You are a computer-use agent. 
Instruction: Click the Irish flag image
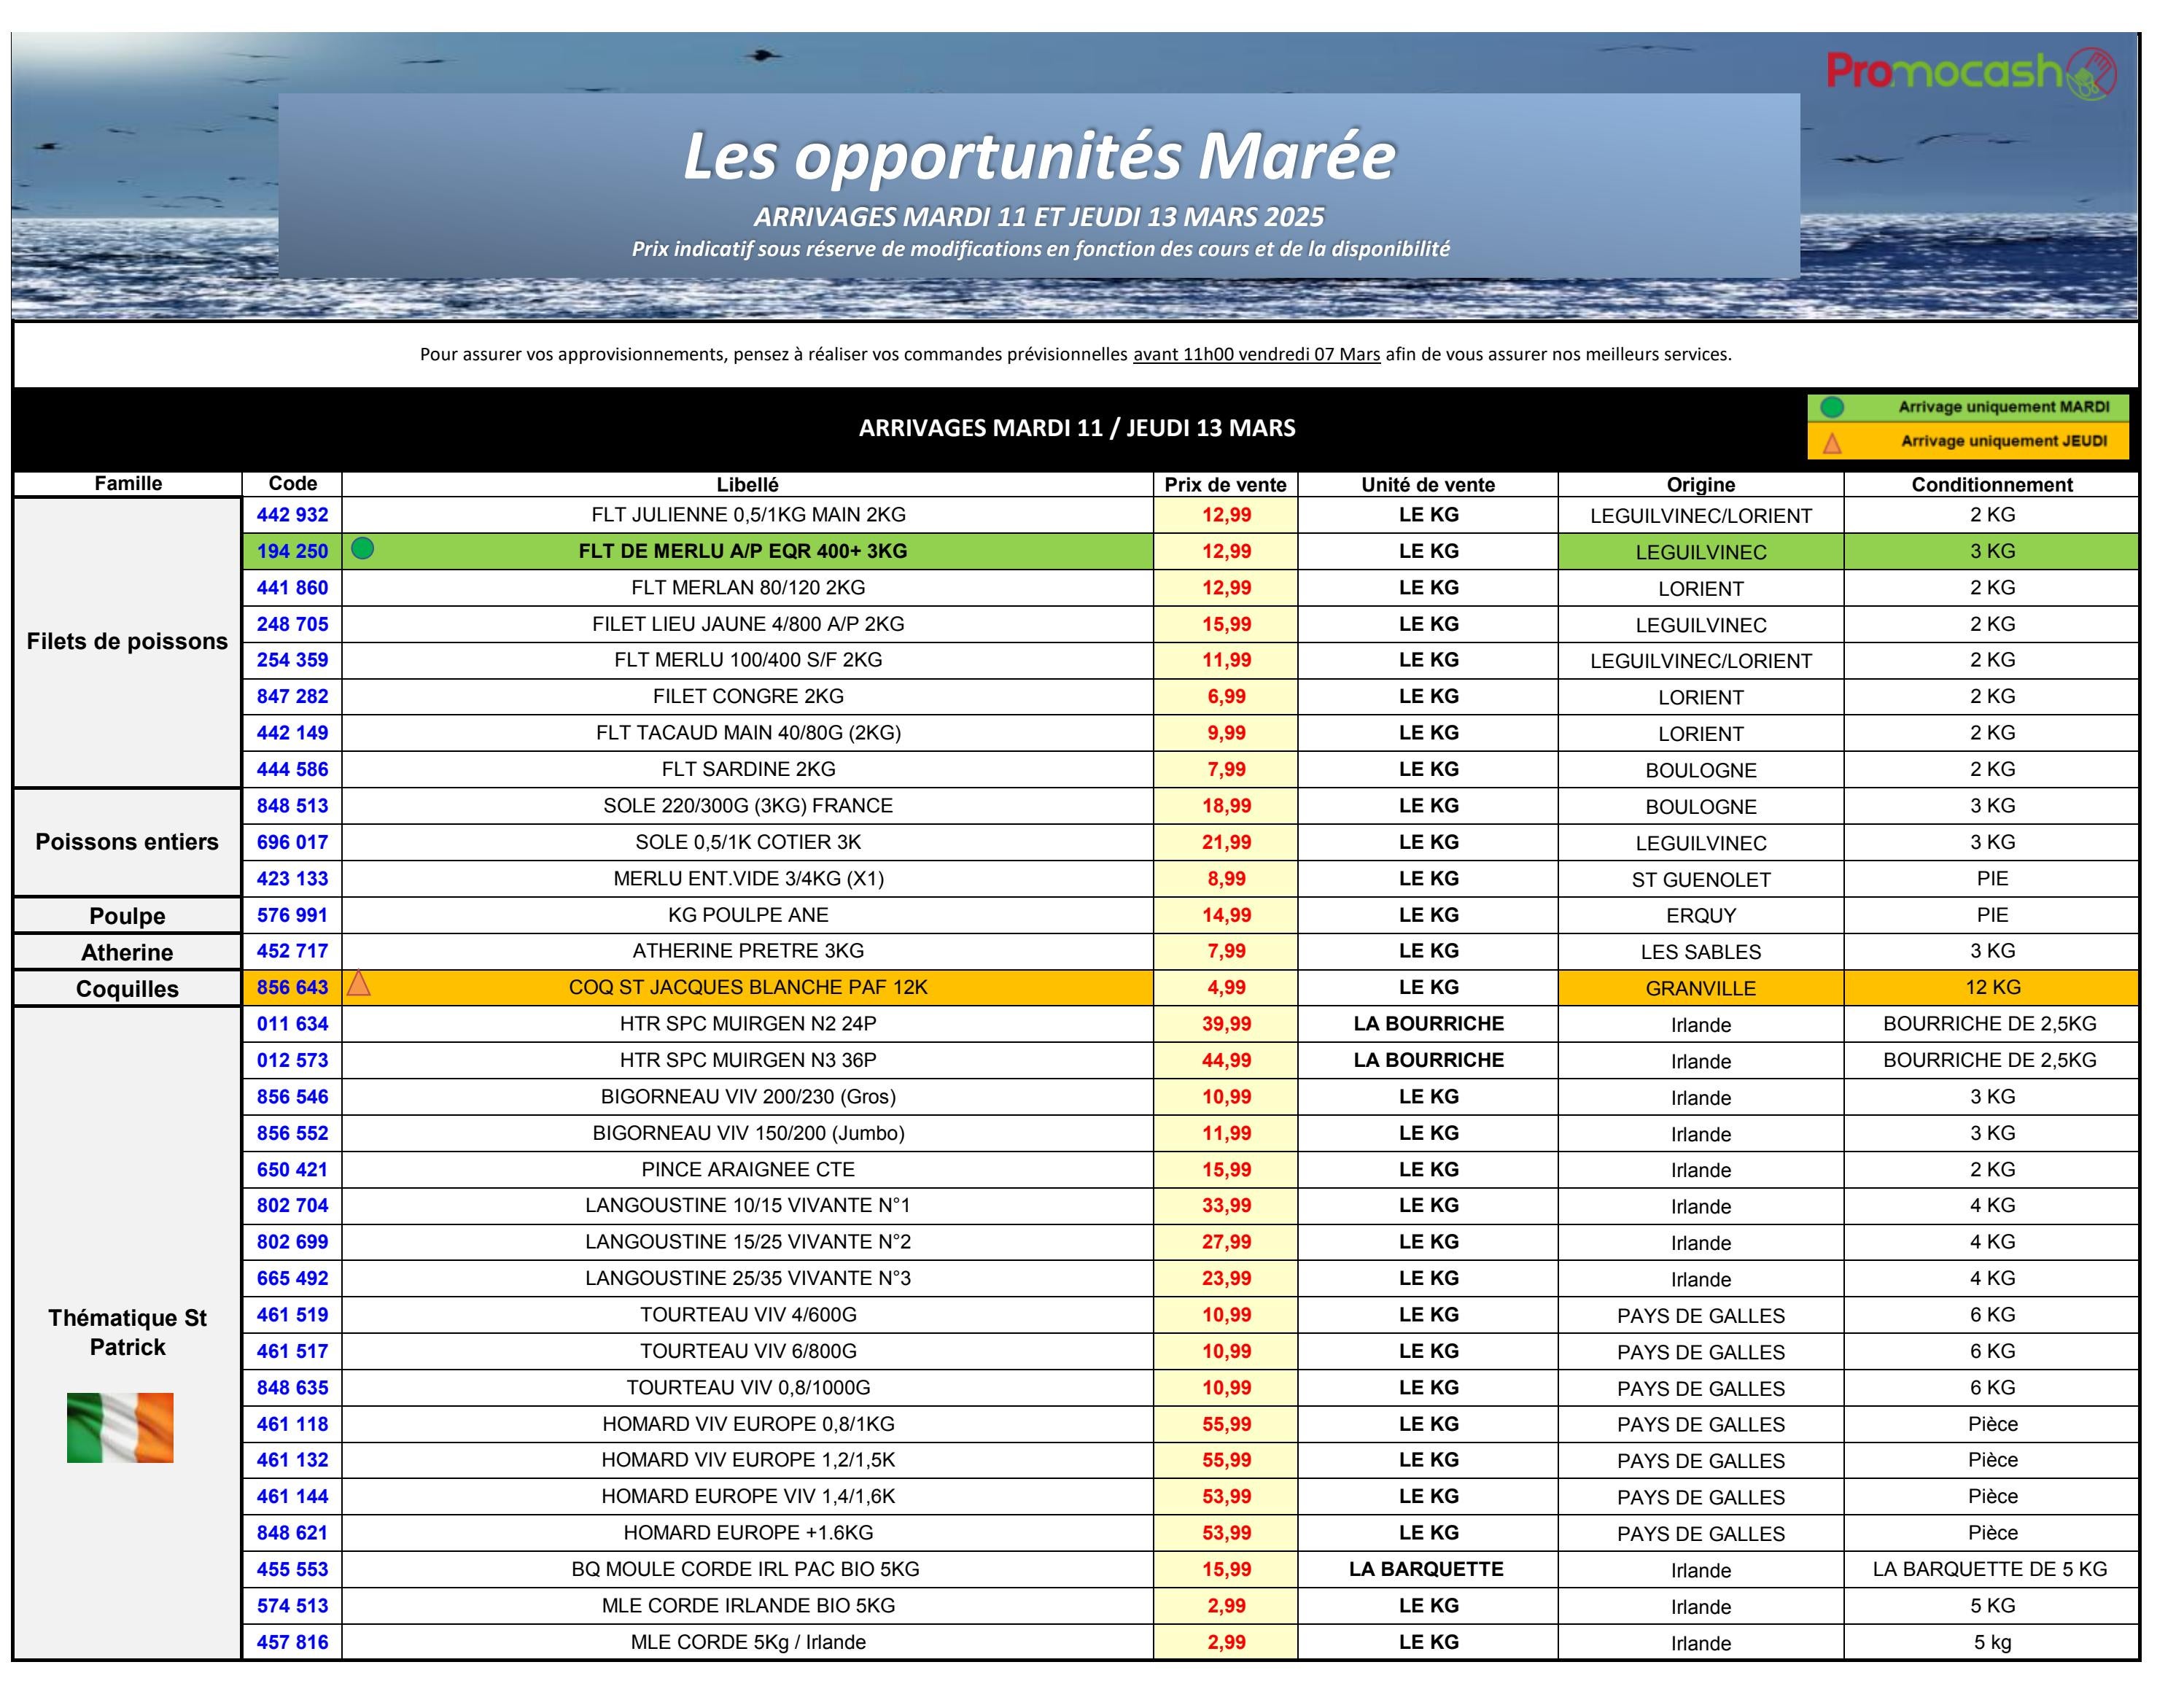[x=120, y=1427]
